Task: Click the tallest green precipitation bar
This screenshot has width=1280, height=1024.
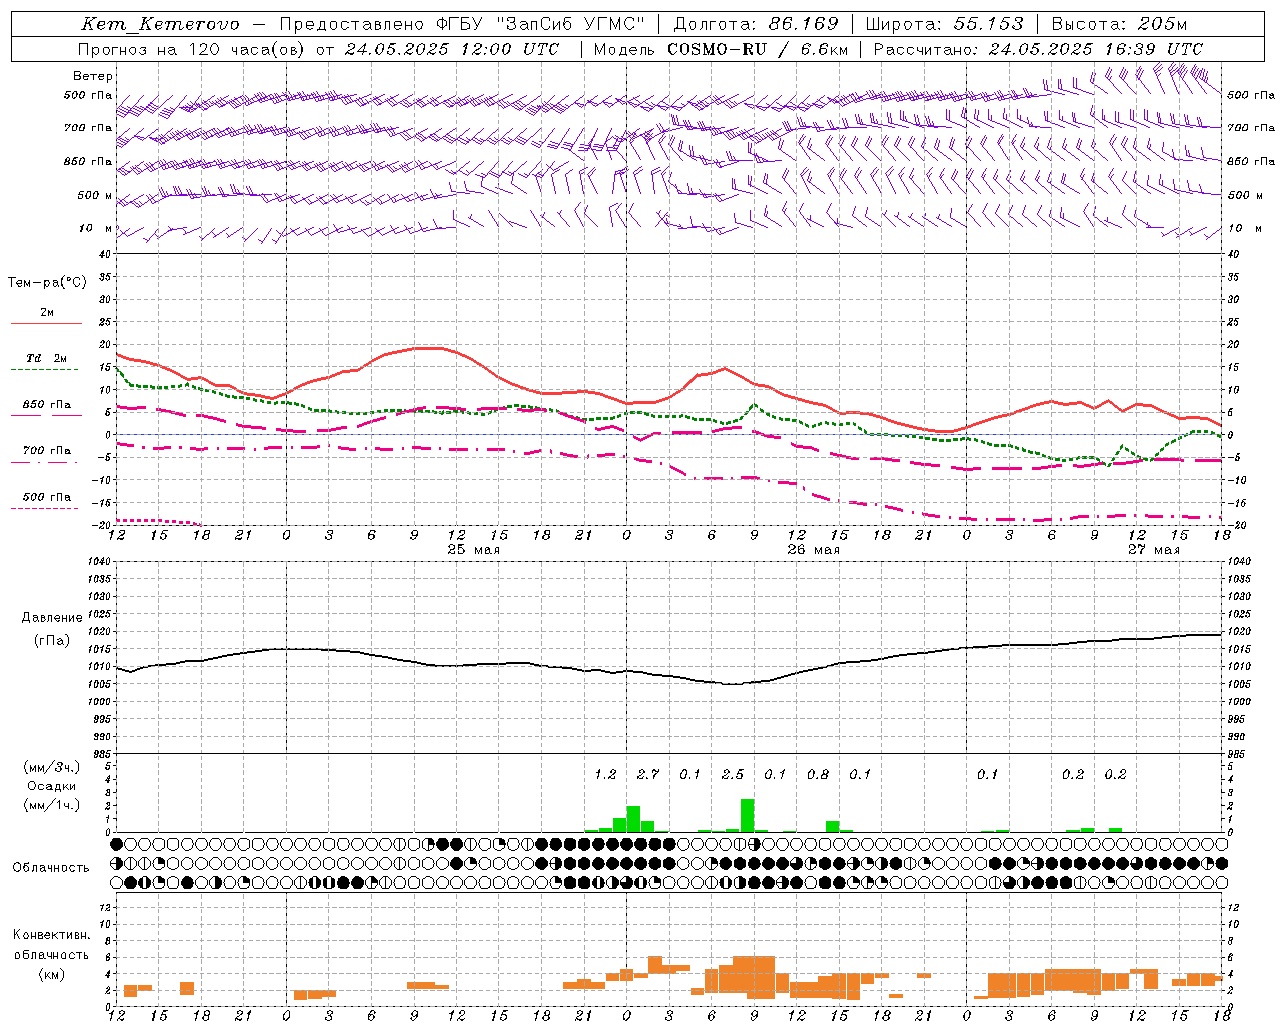Action: [x=747, y=815]
